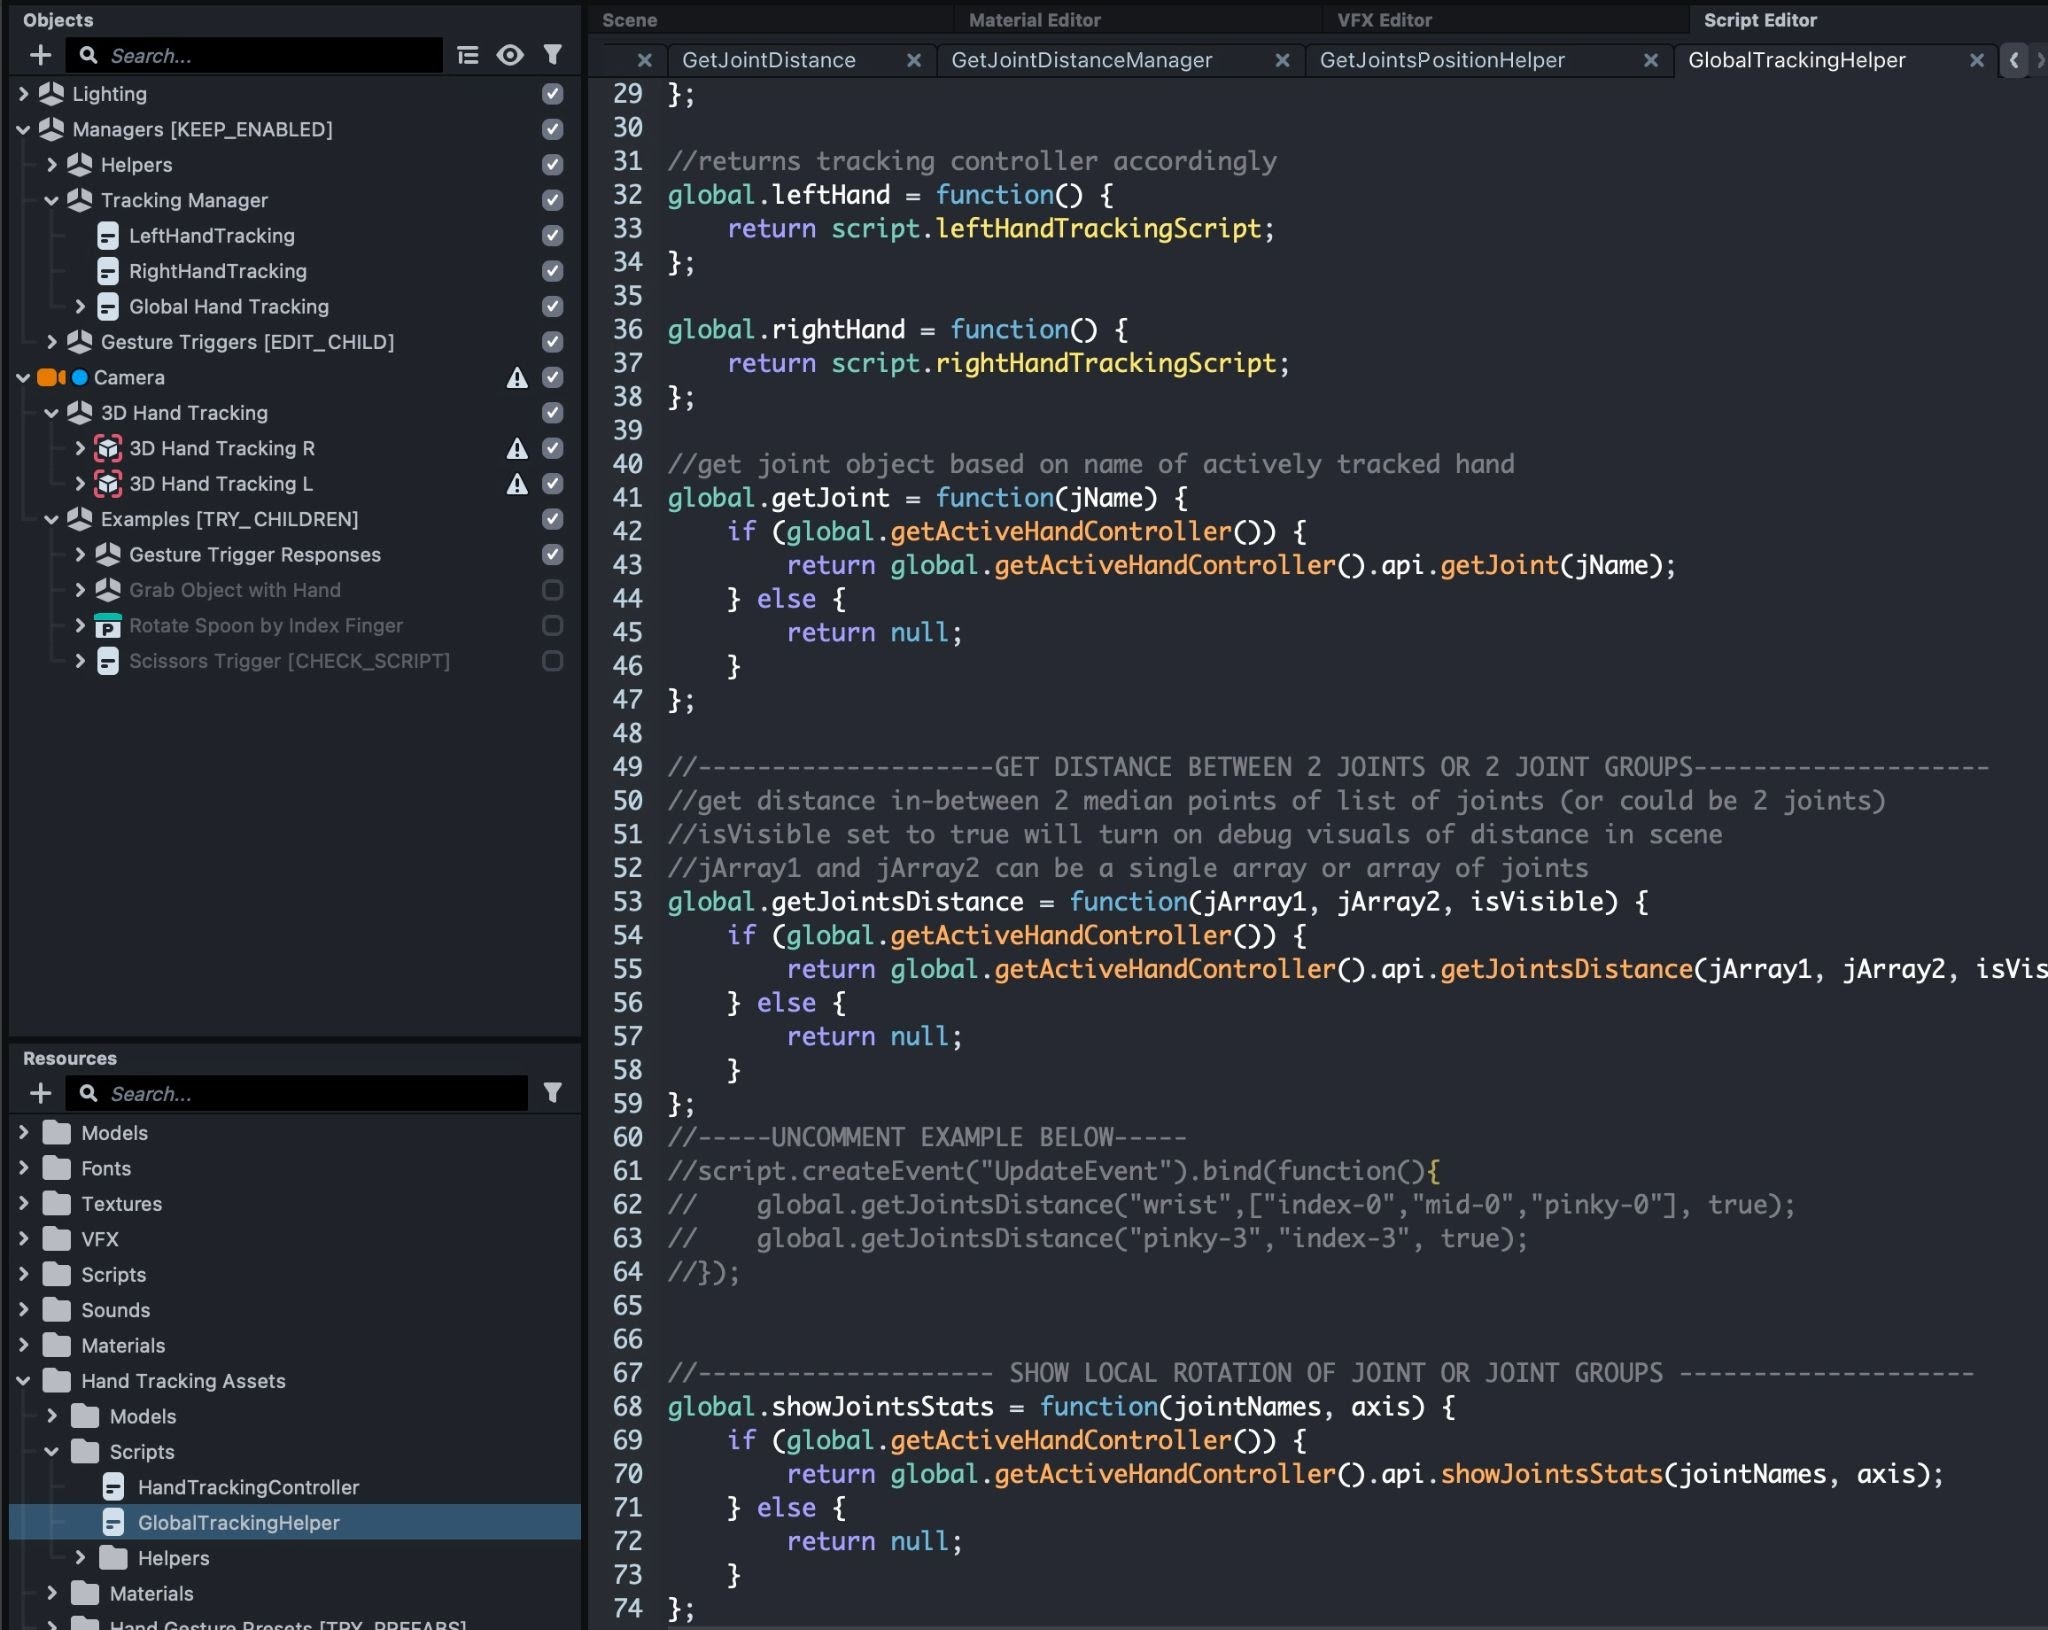Open the GetJointsPositionHelper script tab

pos(1441,60)
